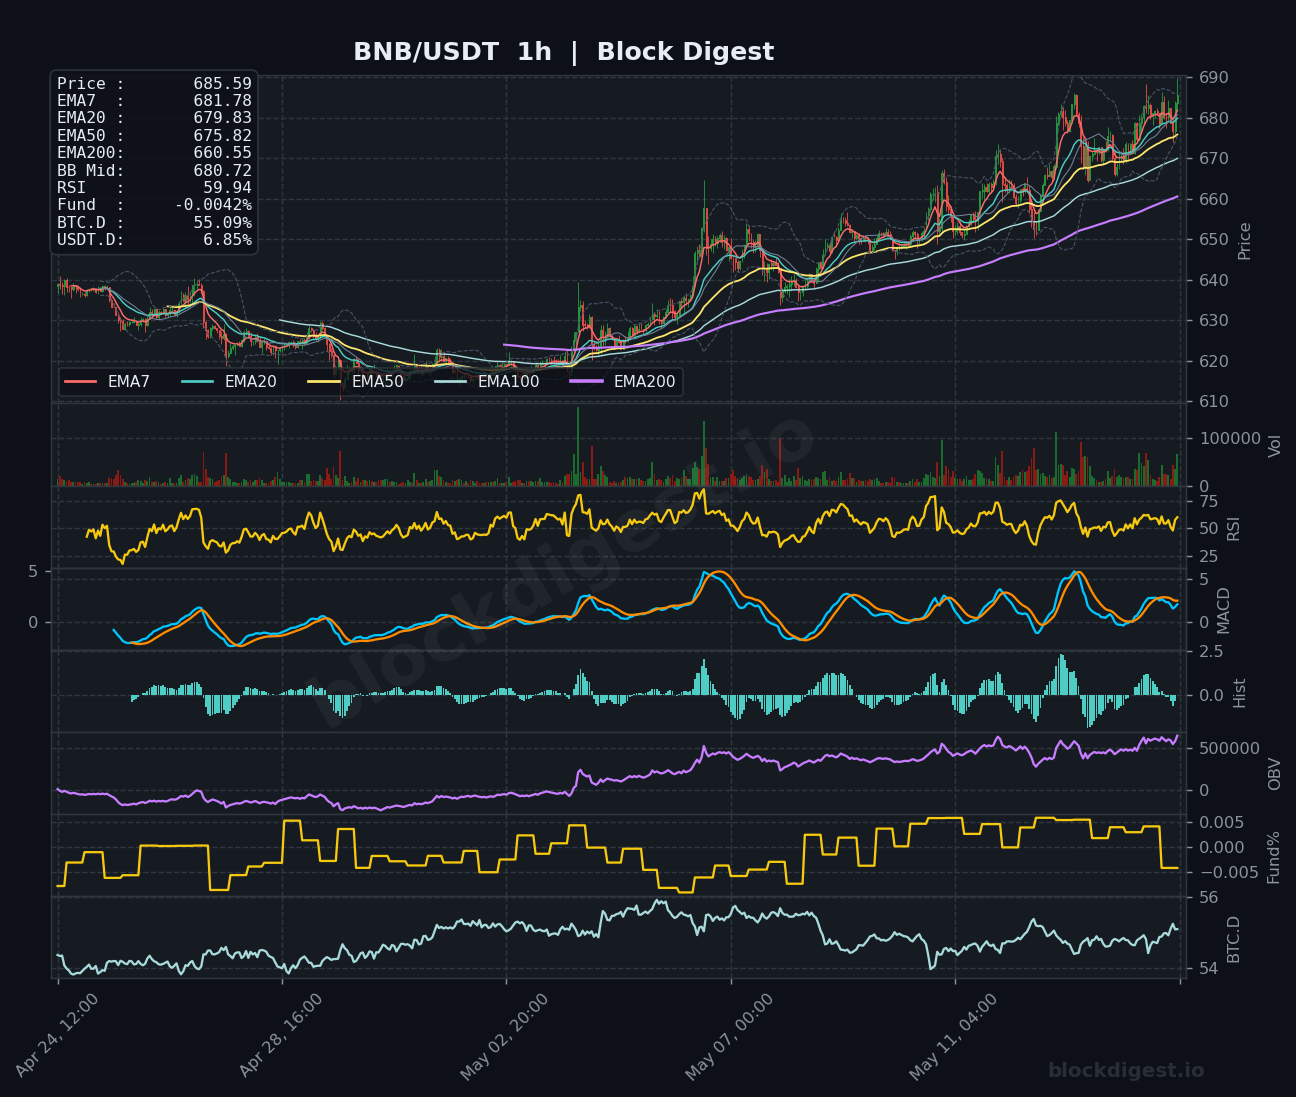
Task: Click the BTC.D 55.09% row
Action: pos(154,223)
